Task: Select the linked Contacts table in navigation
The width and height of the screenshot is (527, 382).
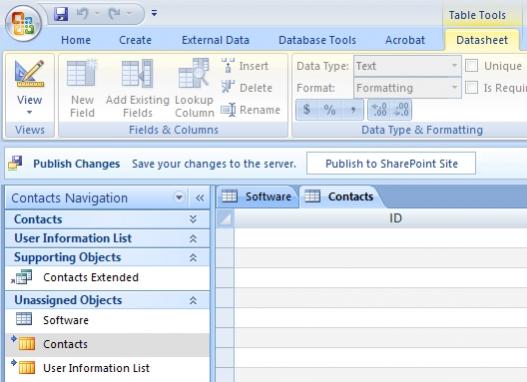Action: [x=108, y=344]
